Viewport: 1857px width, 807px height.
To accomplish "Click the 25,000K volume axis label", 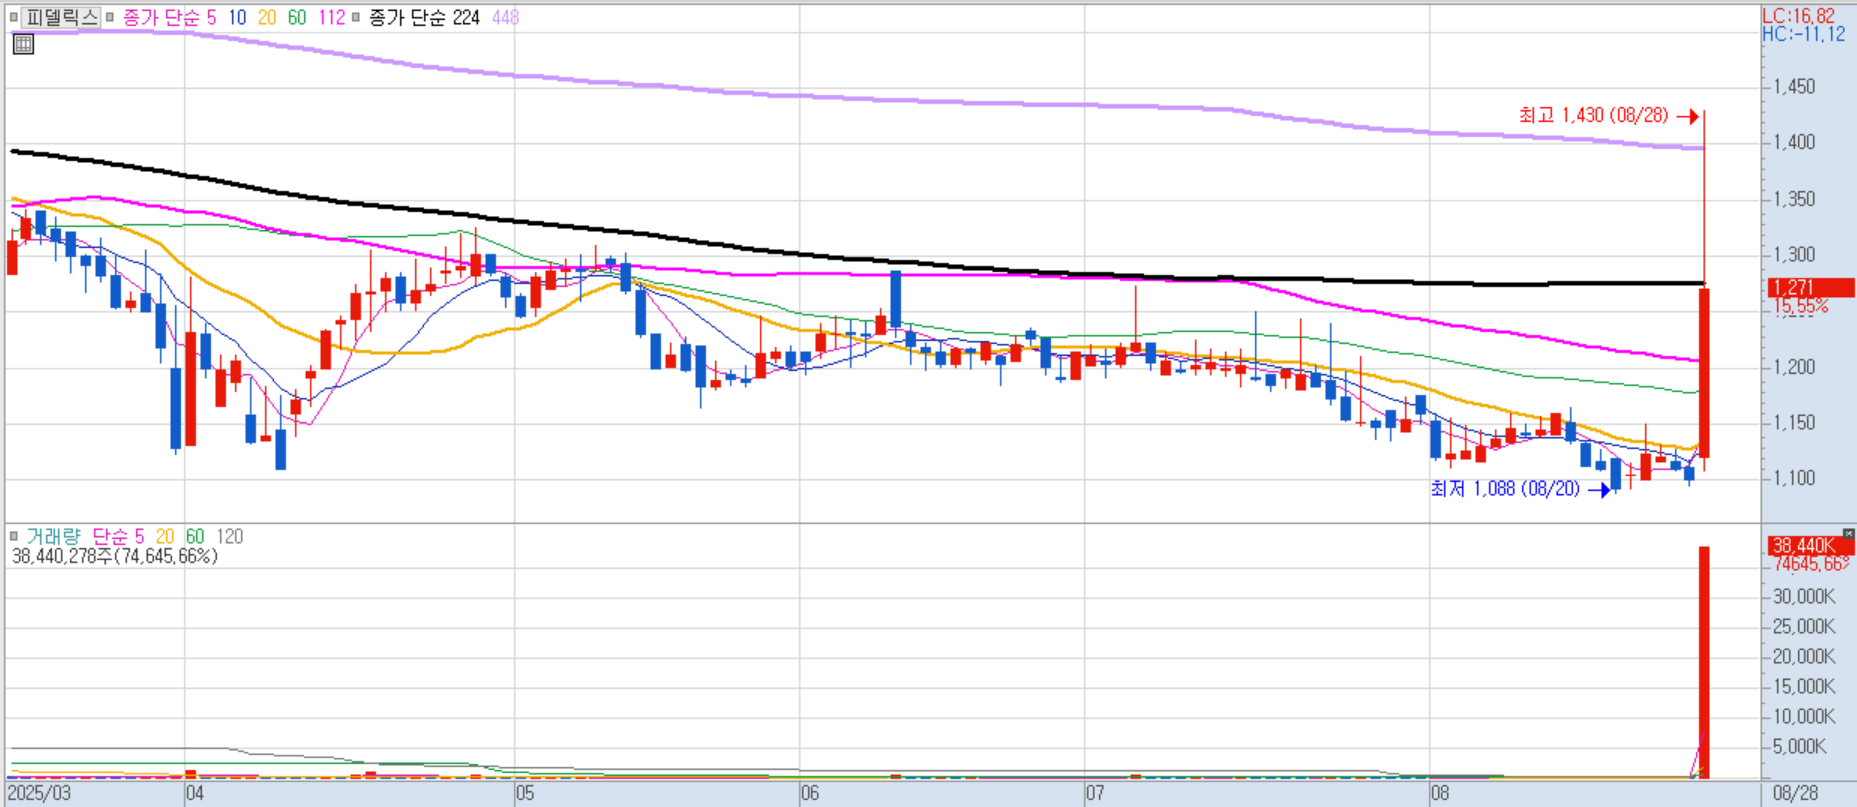I will pyautogui.click(x=1804, y=627).
